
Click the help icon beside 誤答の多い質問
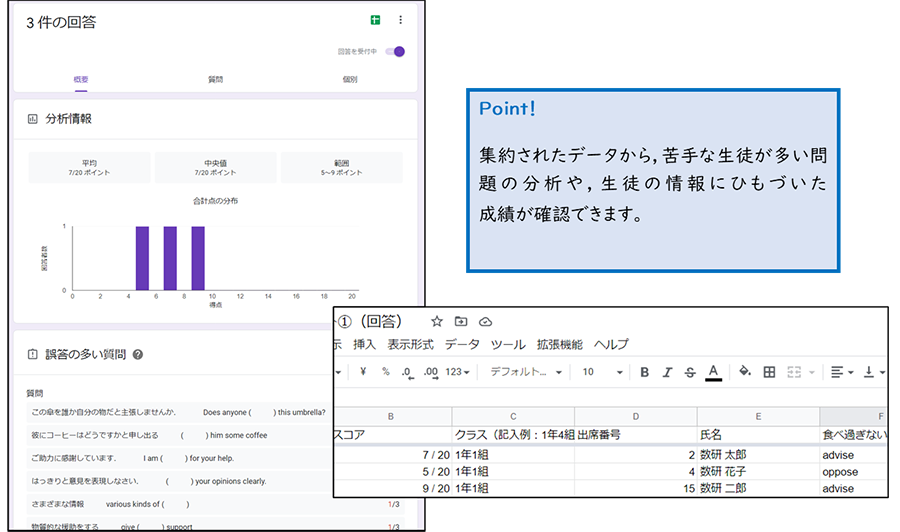click(x=138, y=354)
